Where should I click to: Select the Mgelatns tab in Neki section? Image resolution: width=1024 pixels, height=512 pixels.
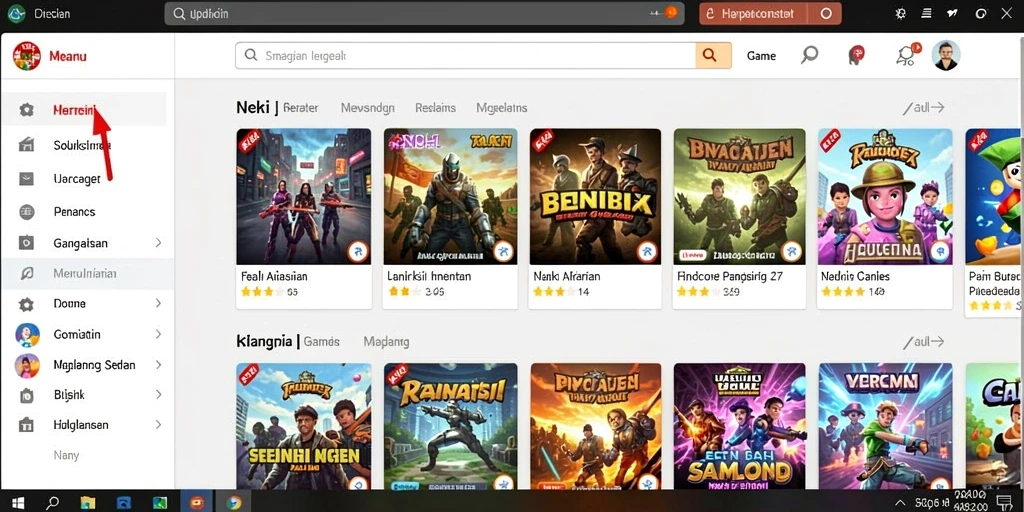click(x=502, y=108)
